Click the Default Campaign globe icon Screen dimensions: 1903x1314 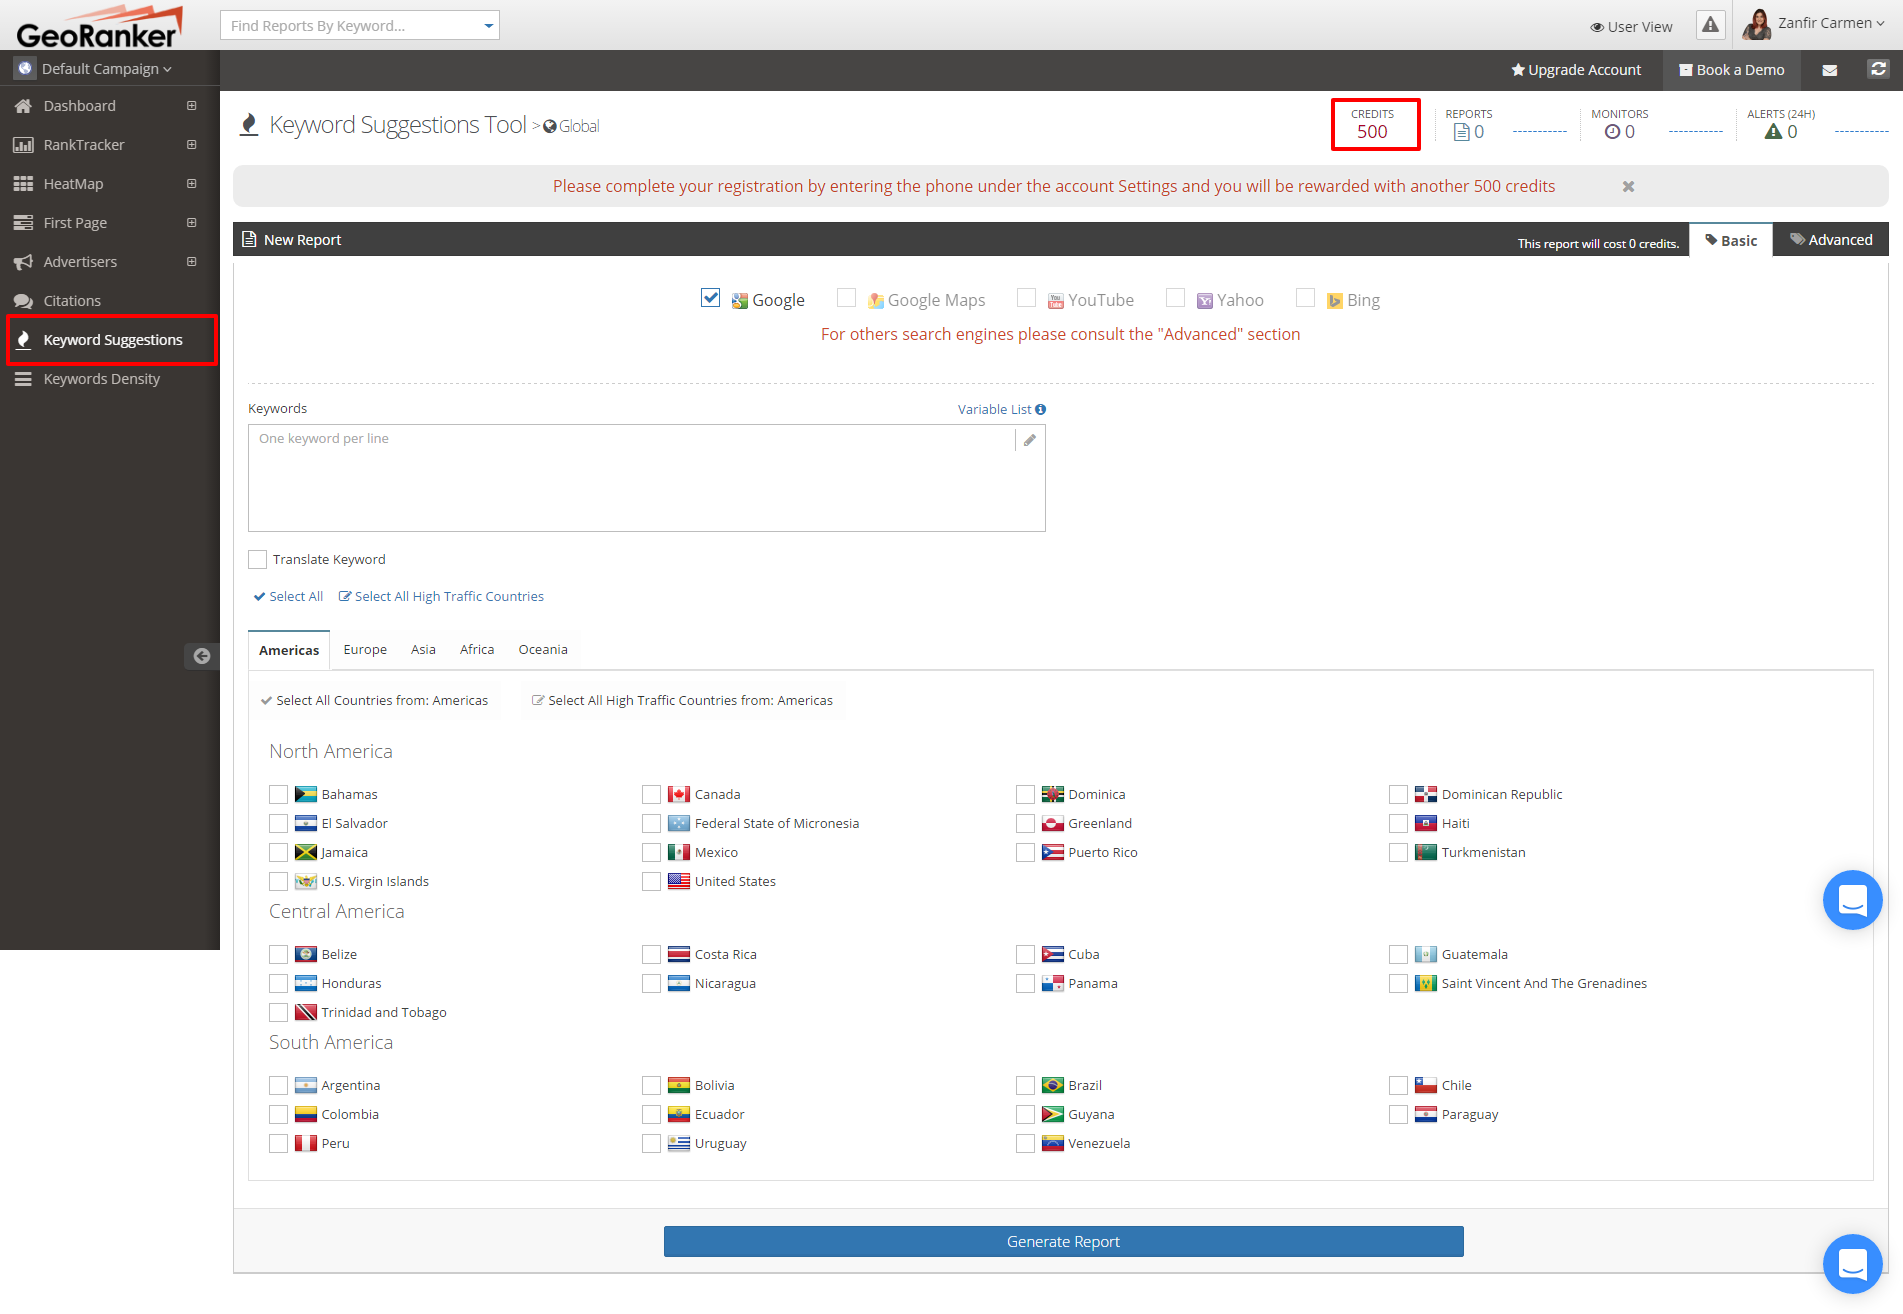25,69
